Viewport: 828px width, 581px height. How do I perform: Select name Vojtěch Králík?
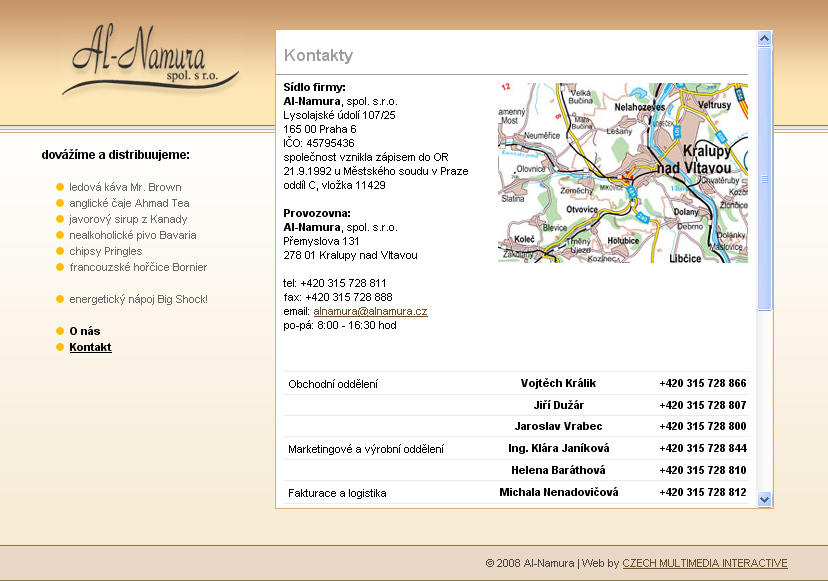click(x=558, y=383)
